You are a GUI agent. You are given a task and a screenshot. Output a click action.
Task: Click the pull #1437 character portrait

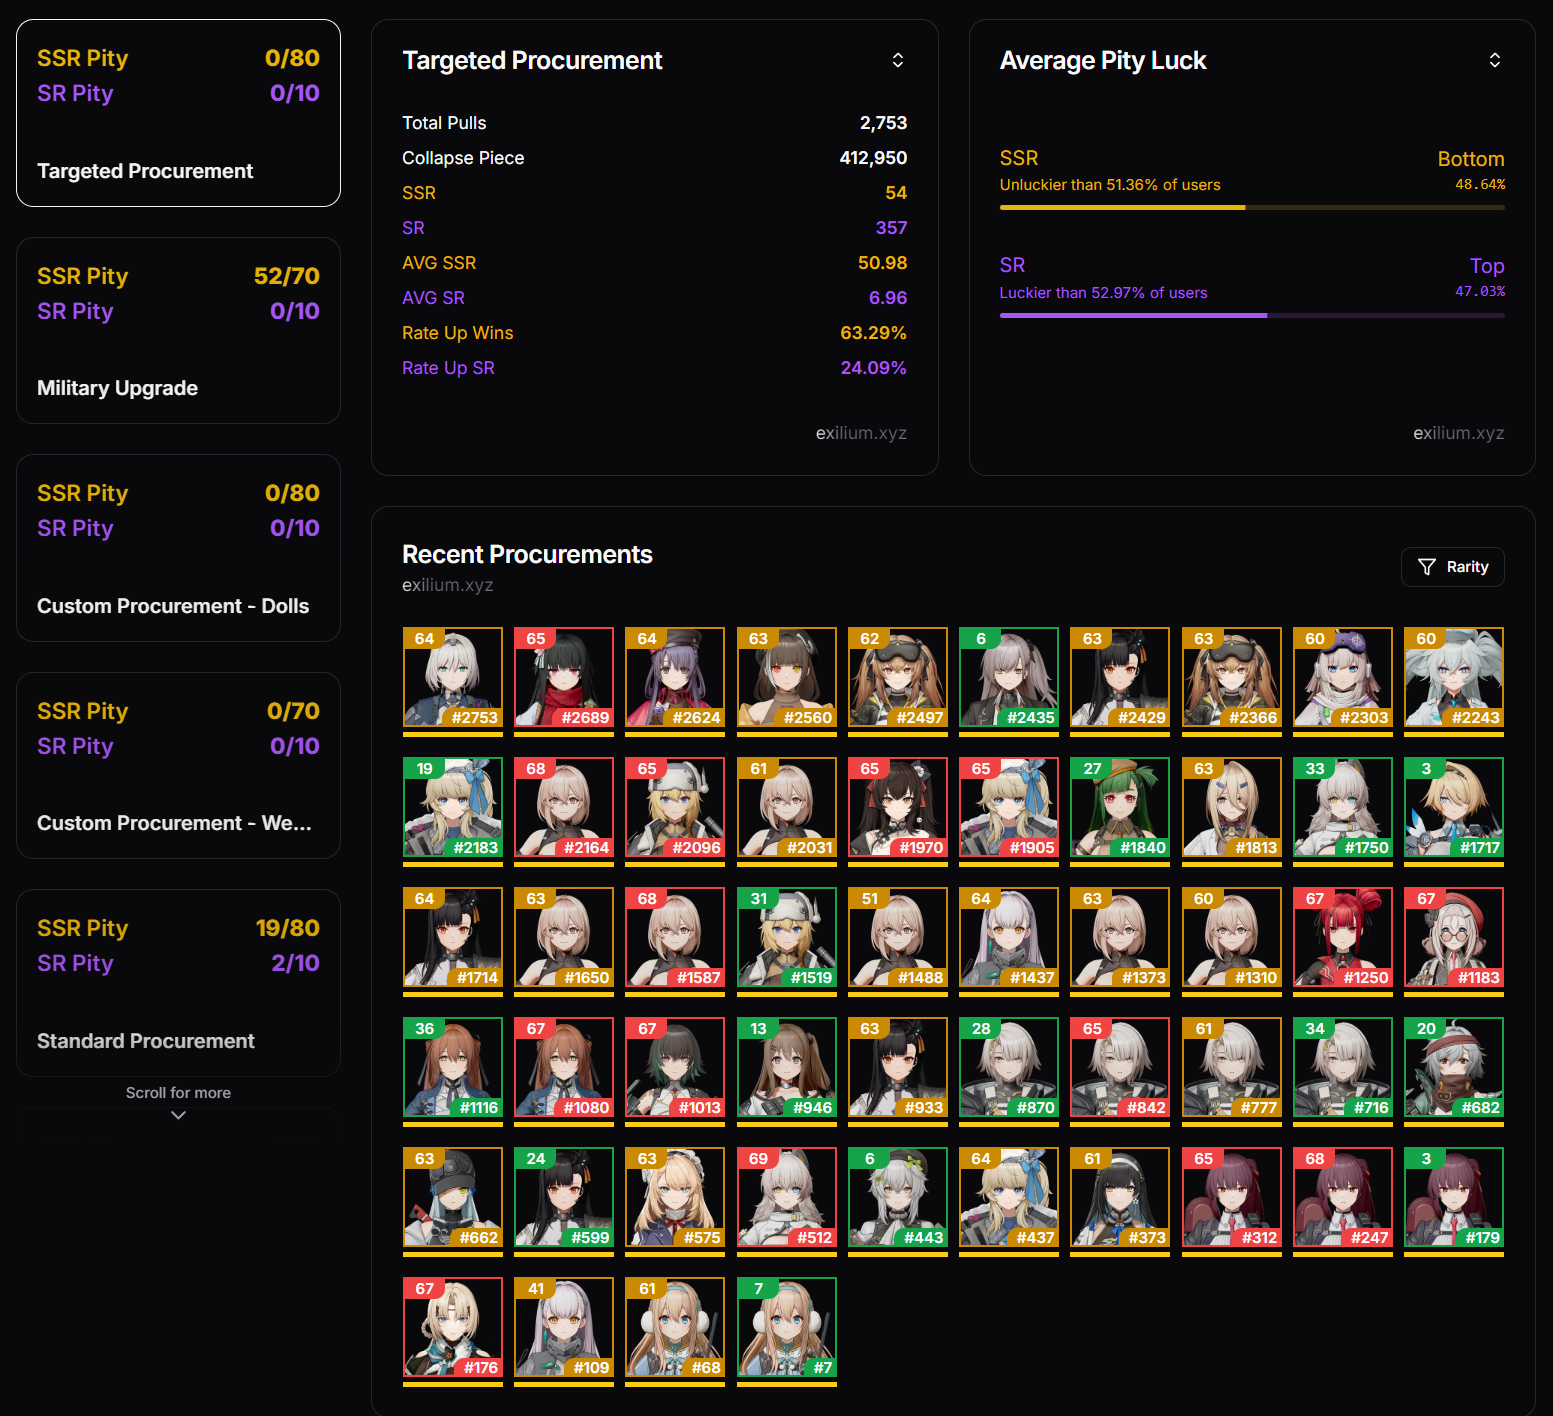click(1009, 937)
